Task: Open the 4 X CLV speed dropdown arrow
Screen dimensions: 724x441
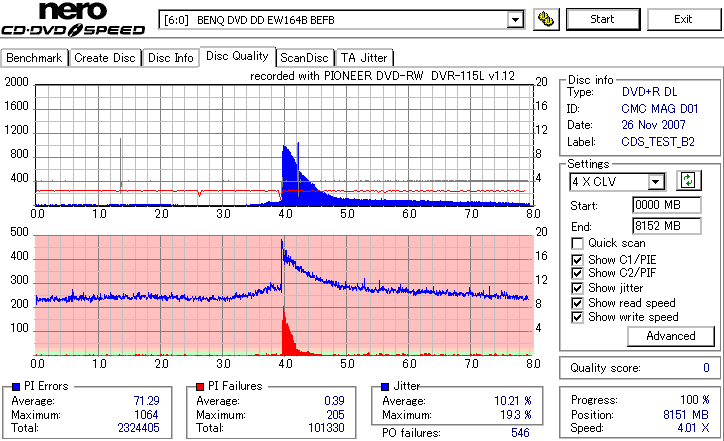Action: click(655, 182)
